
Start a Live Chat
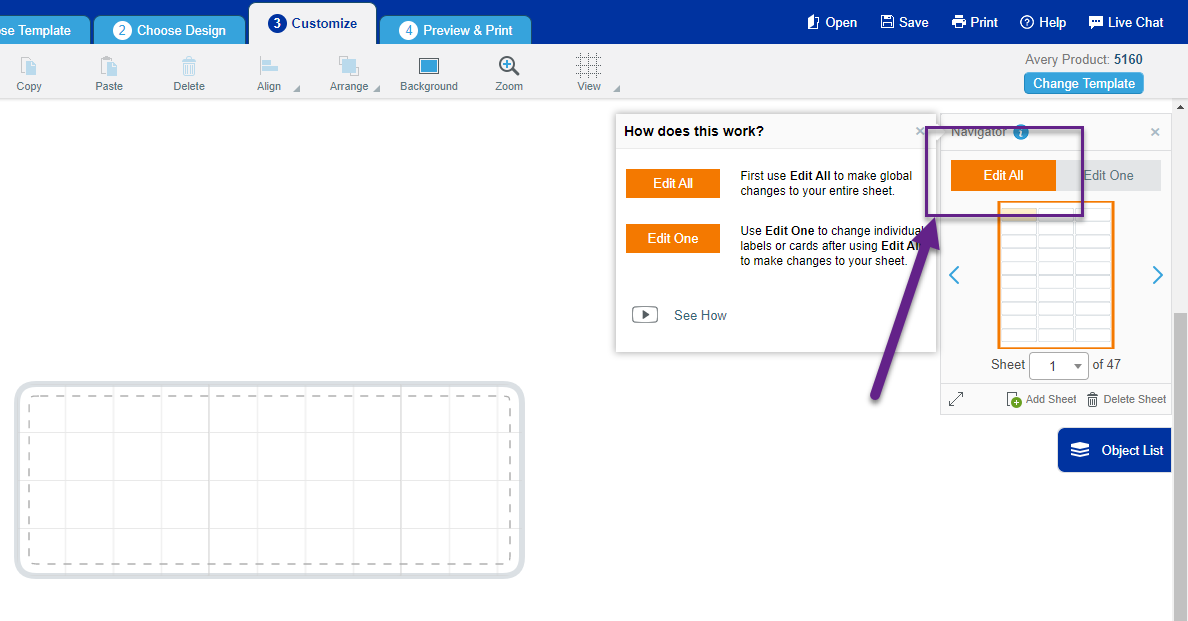pyautogui.click(x=1126, y=23)
